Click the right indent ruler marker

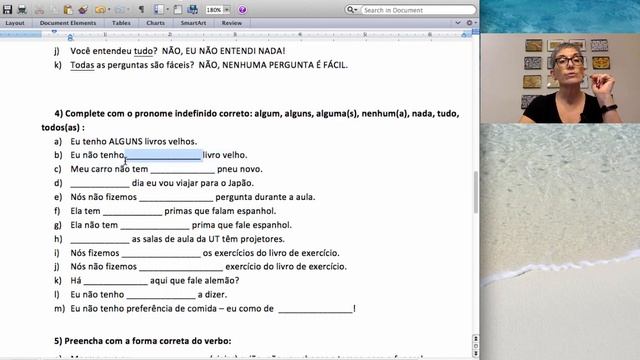[464, 36]
